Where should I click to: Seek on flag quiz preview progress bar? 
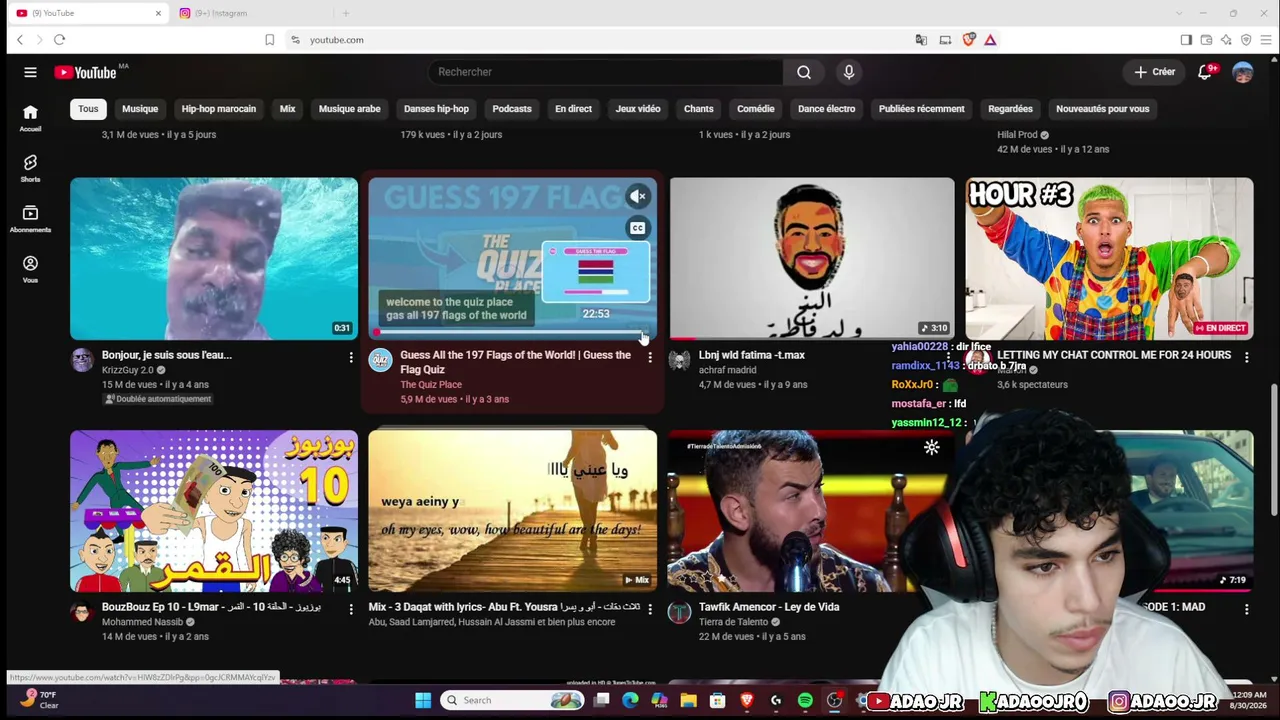pos(512,333)
